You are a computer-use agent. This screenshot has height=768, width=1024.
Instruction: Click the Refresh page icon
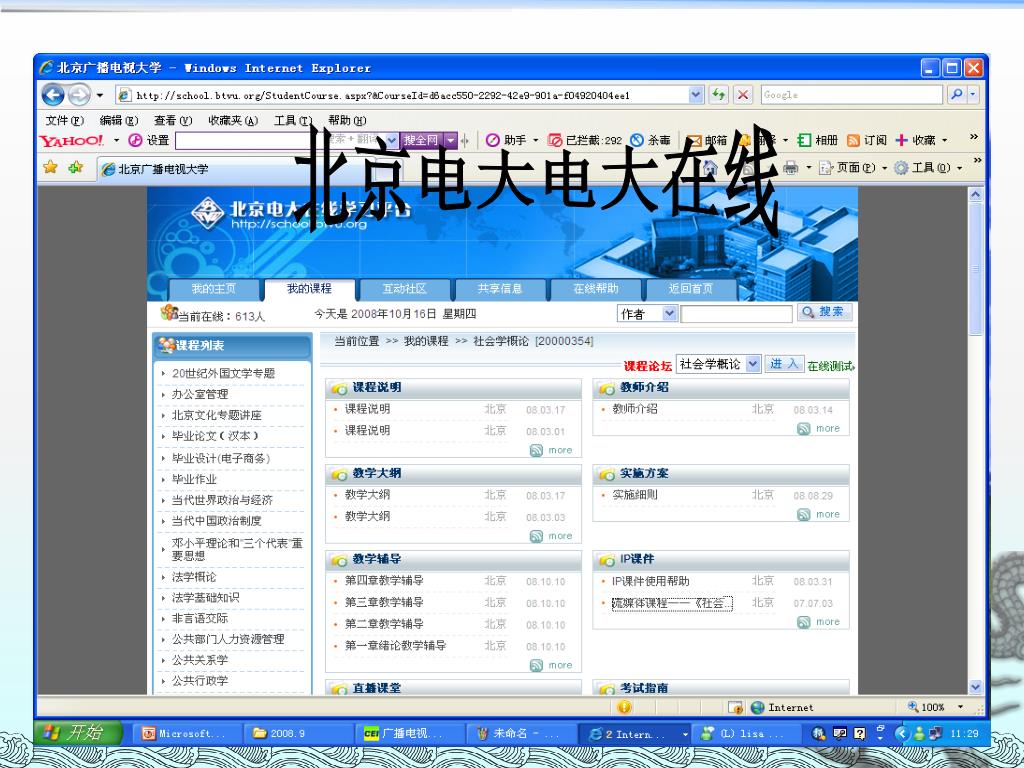[718, 95]
